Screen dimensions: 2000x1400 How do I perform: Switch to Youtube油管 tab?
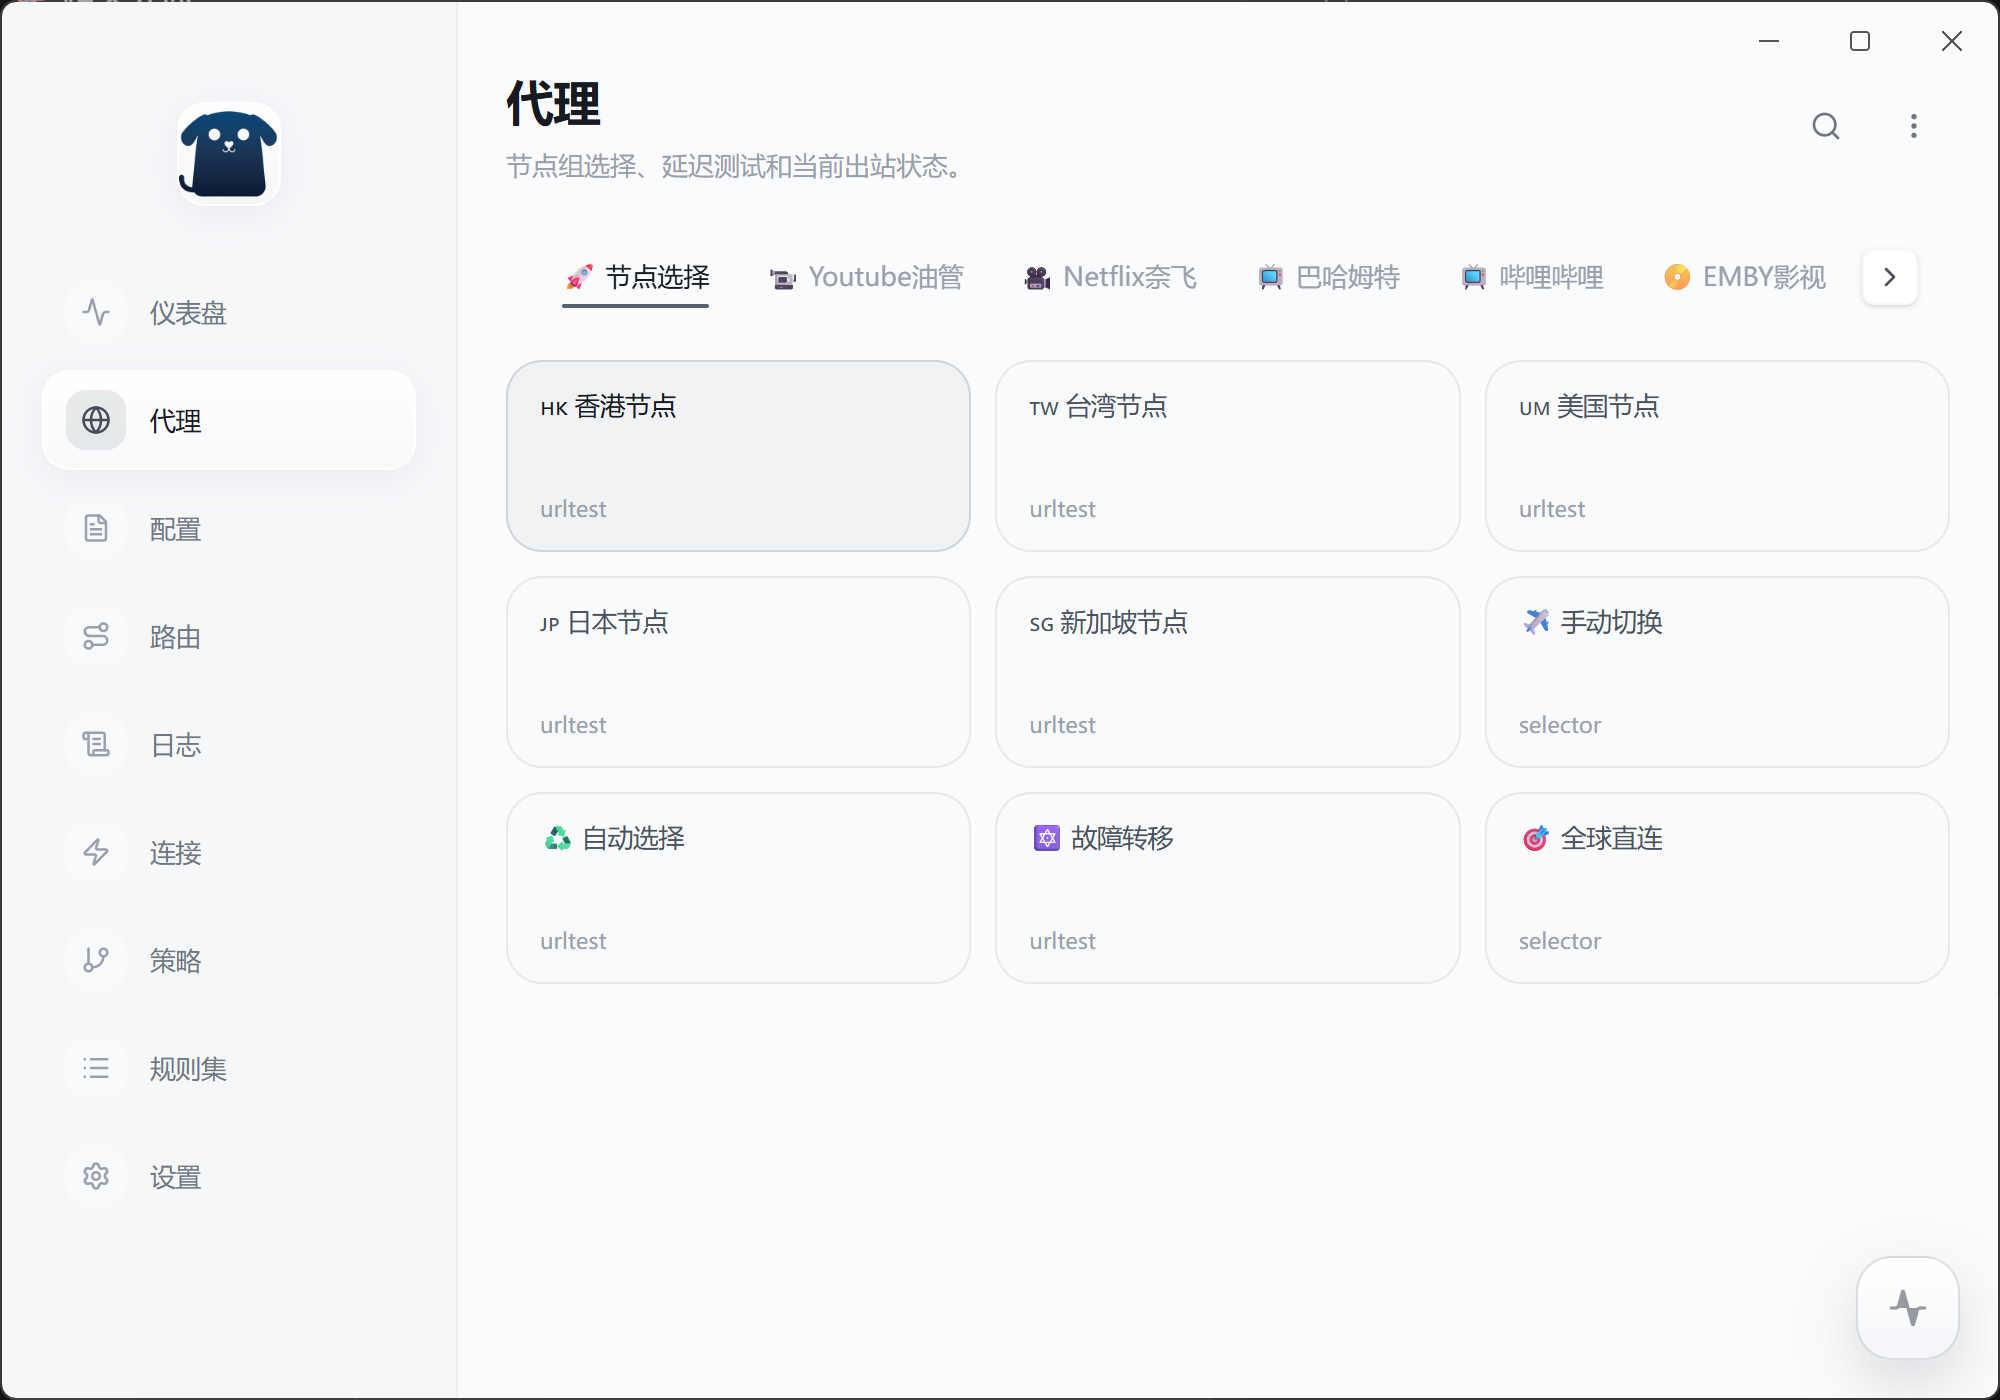coord(866,277)
